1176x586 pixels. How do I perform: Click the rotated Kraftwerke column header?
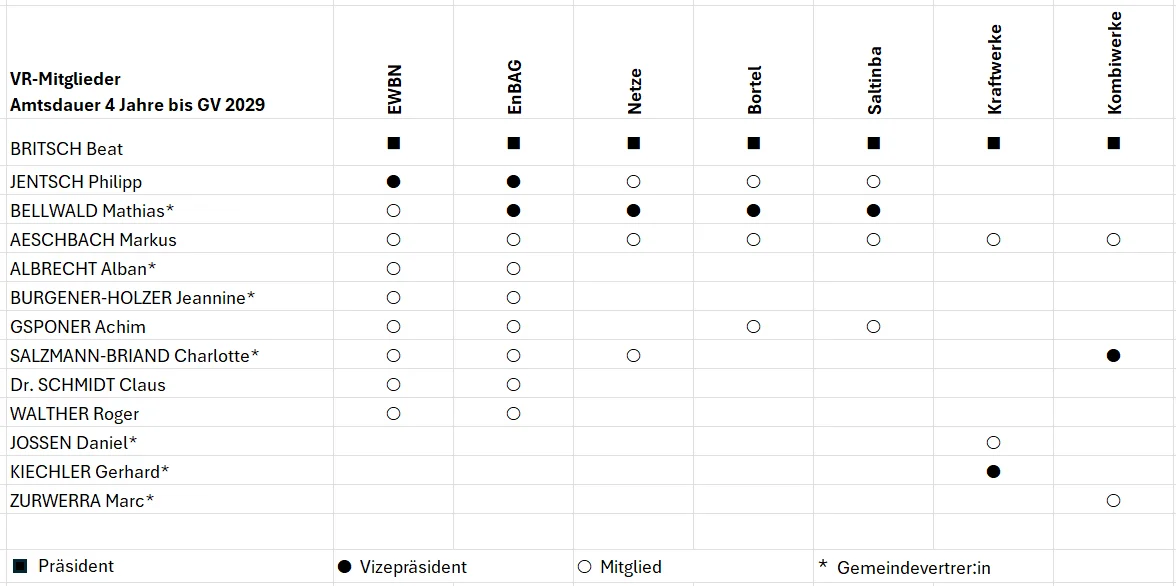[x=994, y=84]
